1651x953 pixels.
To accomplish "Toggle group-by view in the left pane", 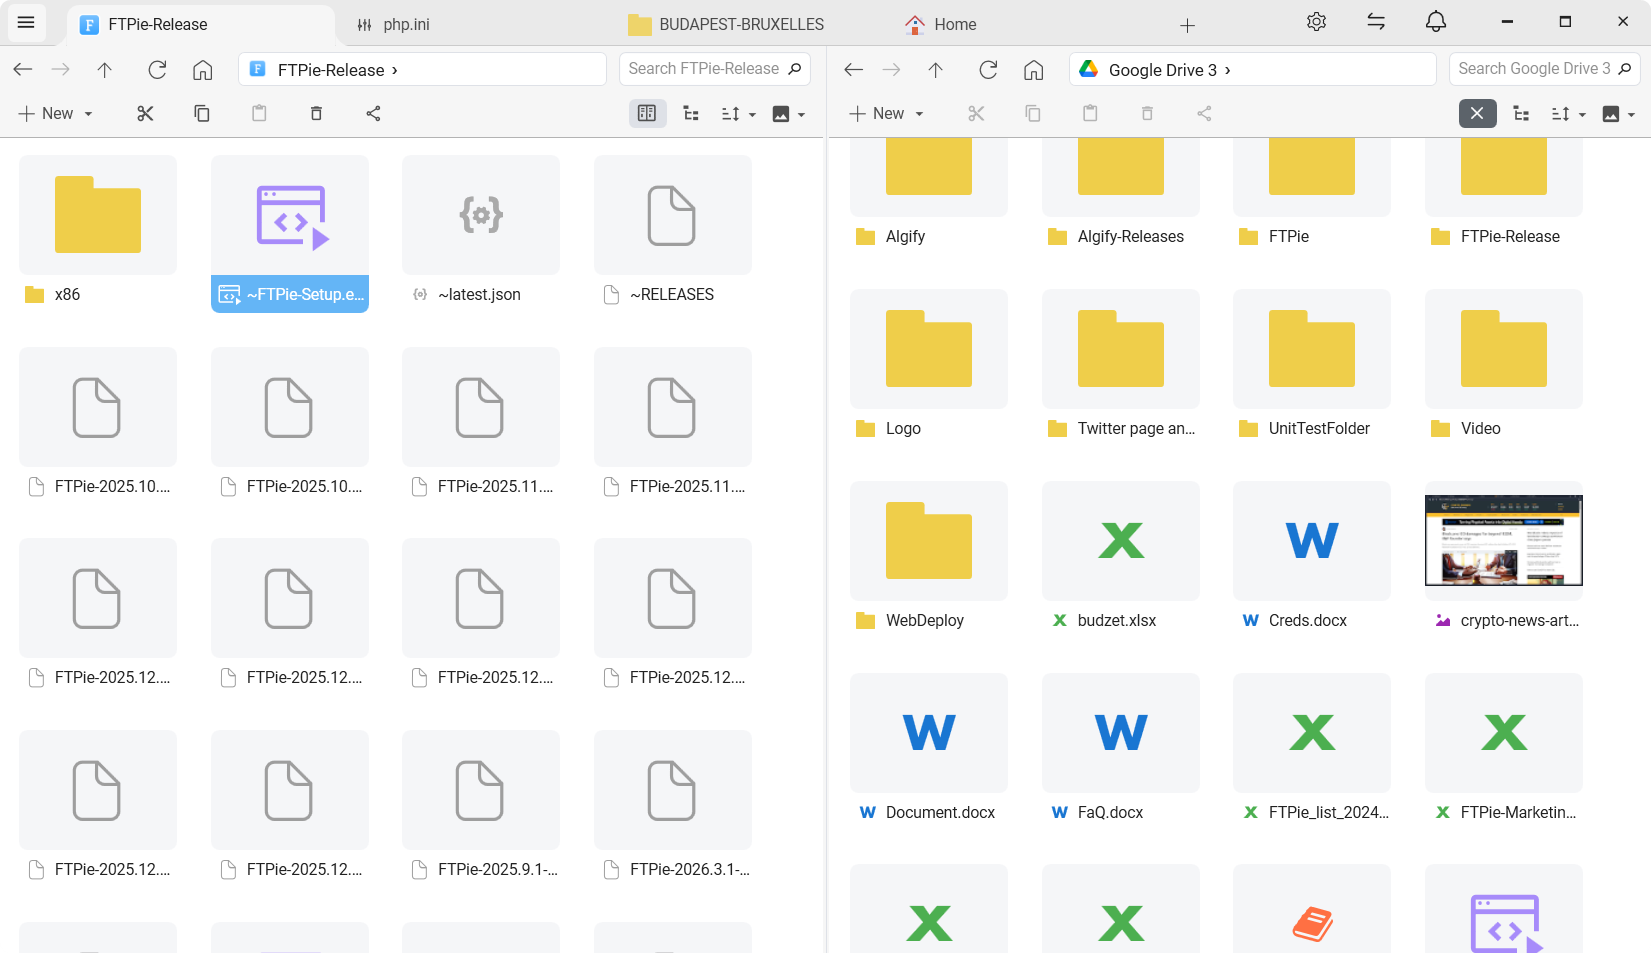I will [691, 113].
